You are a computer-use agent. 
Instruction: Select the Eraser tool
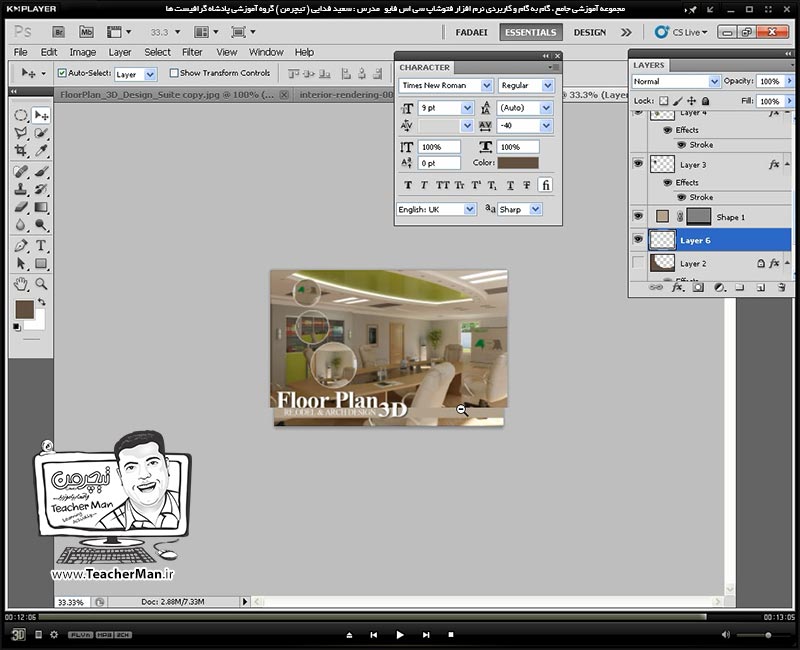(x=21, y=207)
